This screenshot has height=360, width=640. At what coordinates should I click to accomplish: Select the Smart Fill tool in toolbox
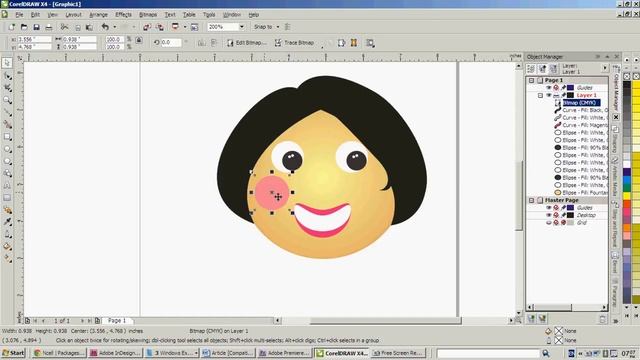tap(7, 124)
